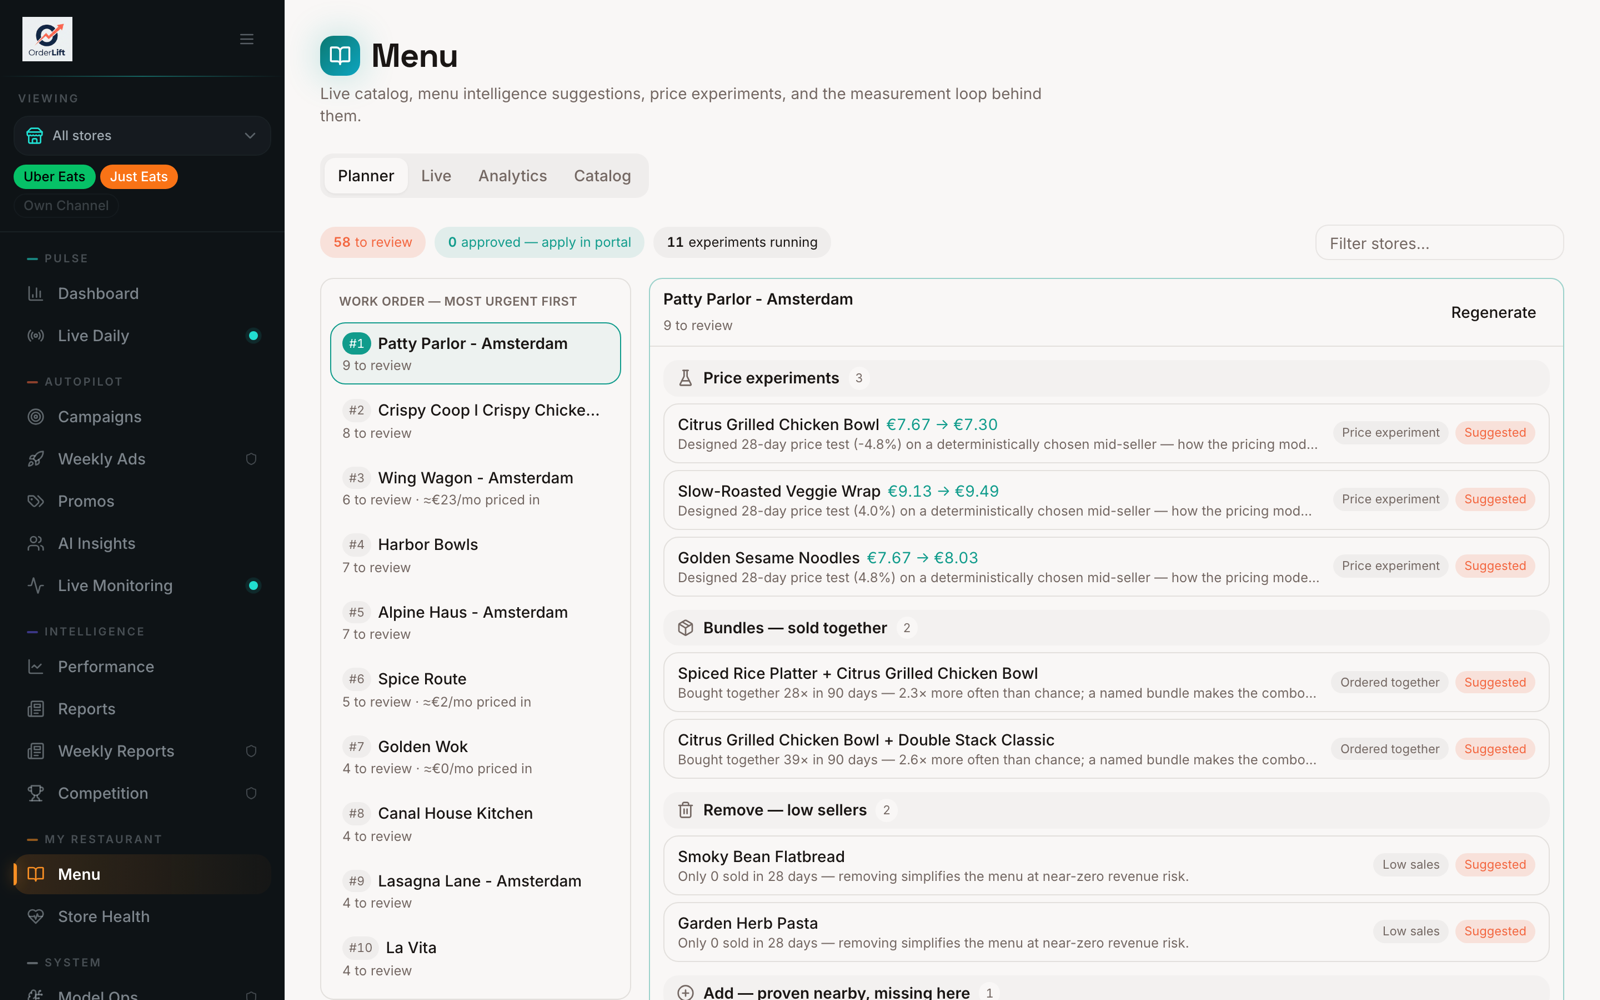Image resolution: width=1600 pixels, height=1000 pixels.
Task: Open the Smoky Bean Flatbread suggestion
Action: [1106, 866]
